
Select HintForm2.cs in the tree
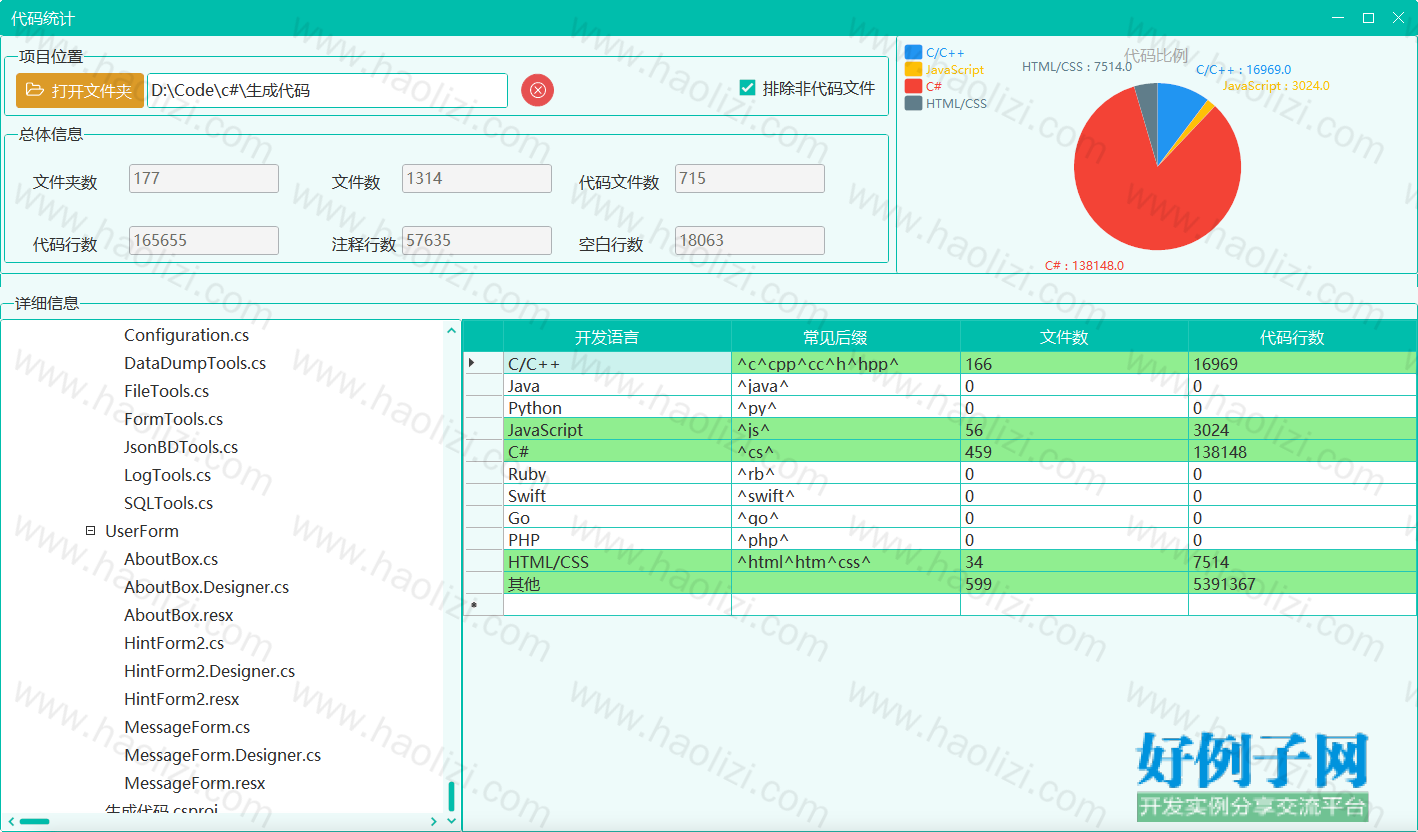click(174, 643)
